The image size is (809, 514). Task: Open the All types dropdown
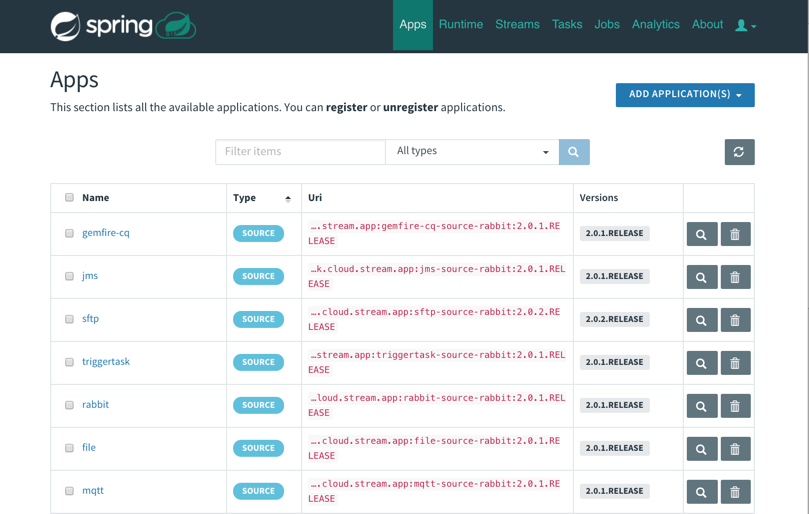tap(472, 152)
